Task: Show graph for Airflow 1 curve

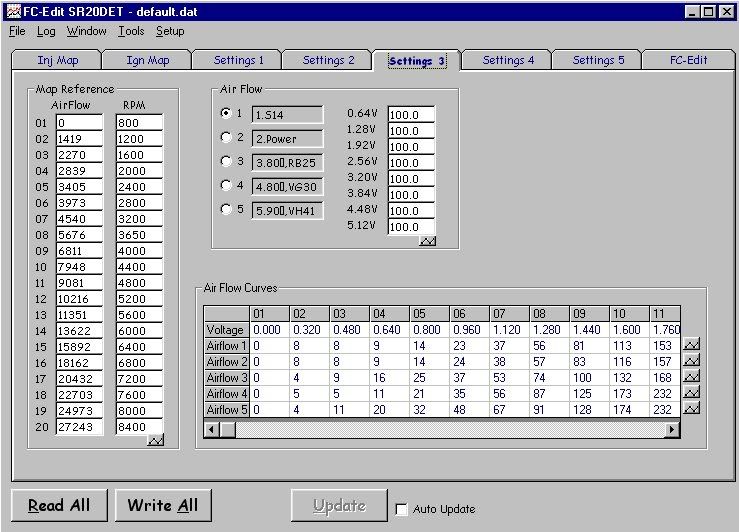Action: click(691, 344)
